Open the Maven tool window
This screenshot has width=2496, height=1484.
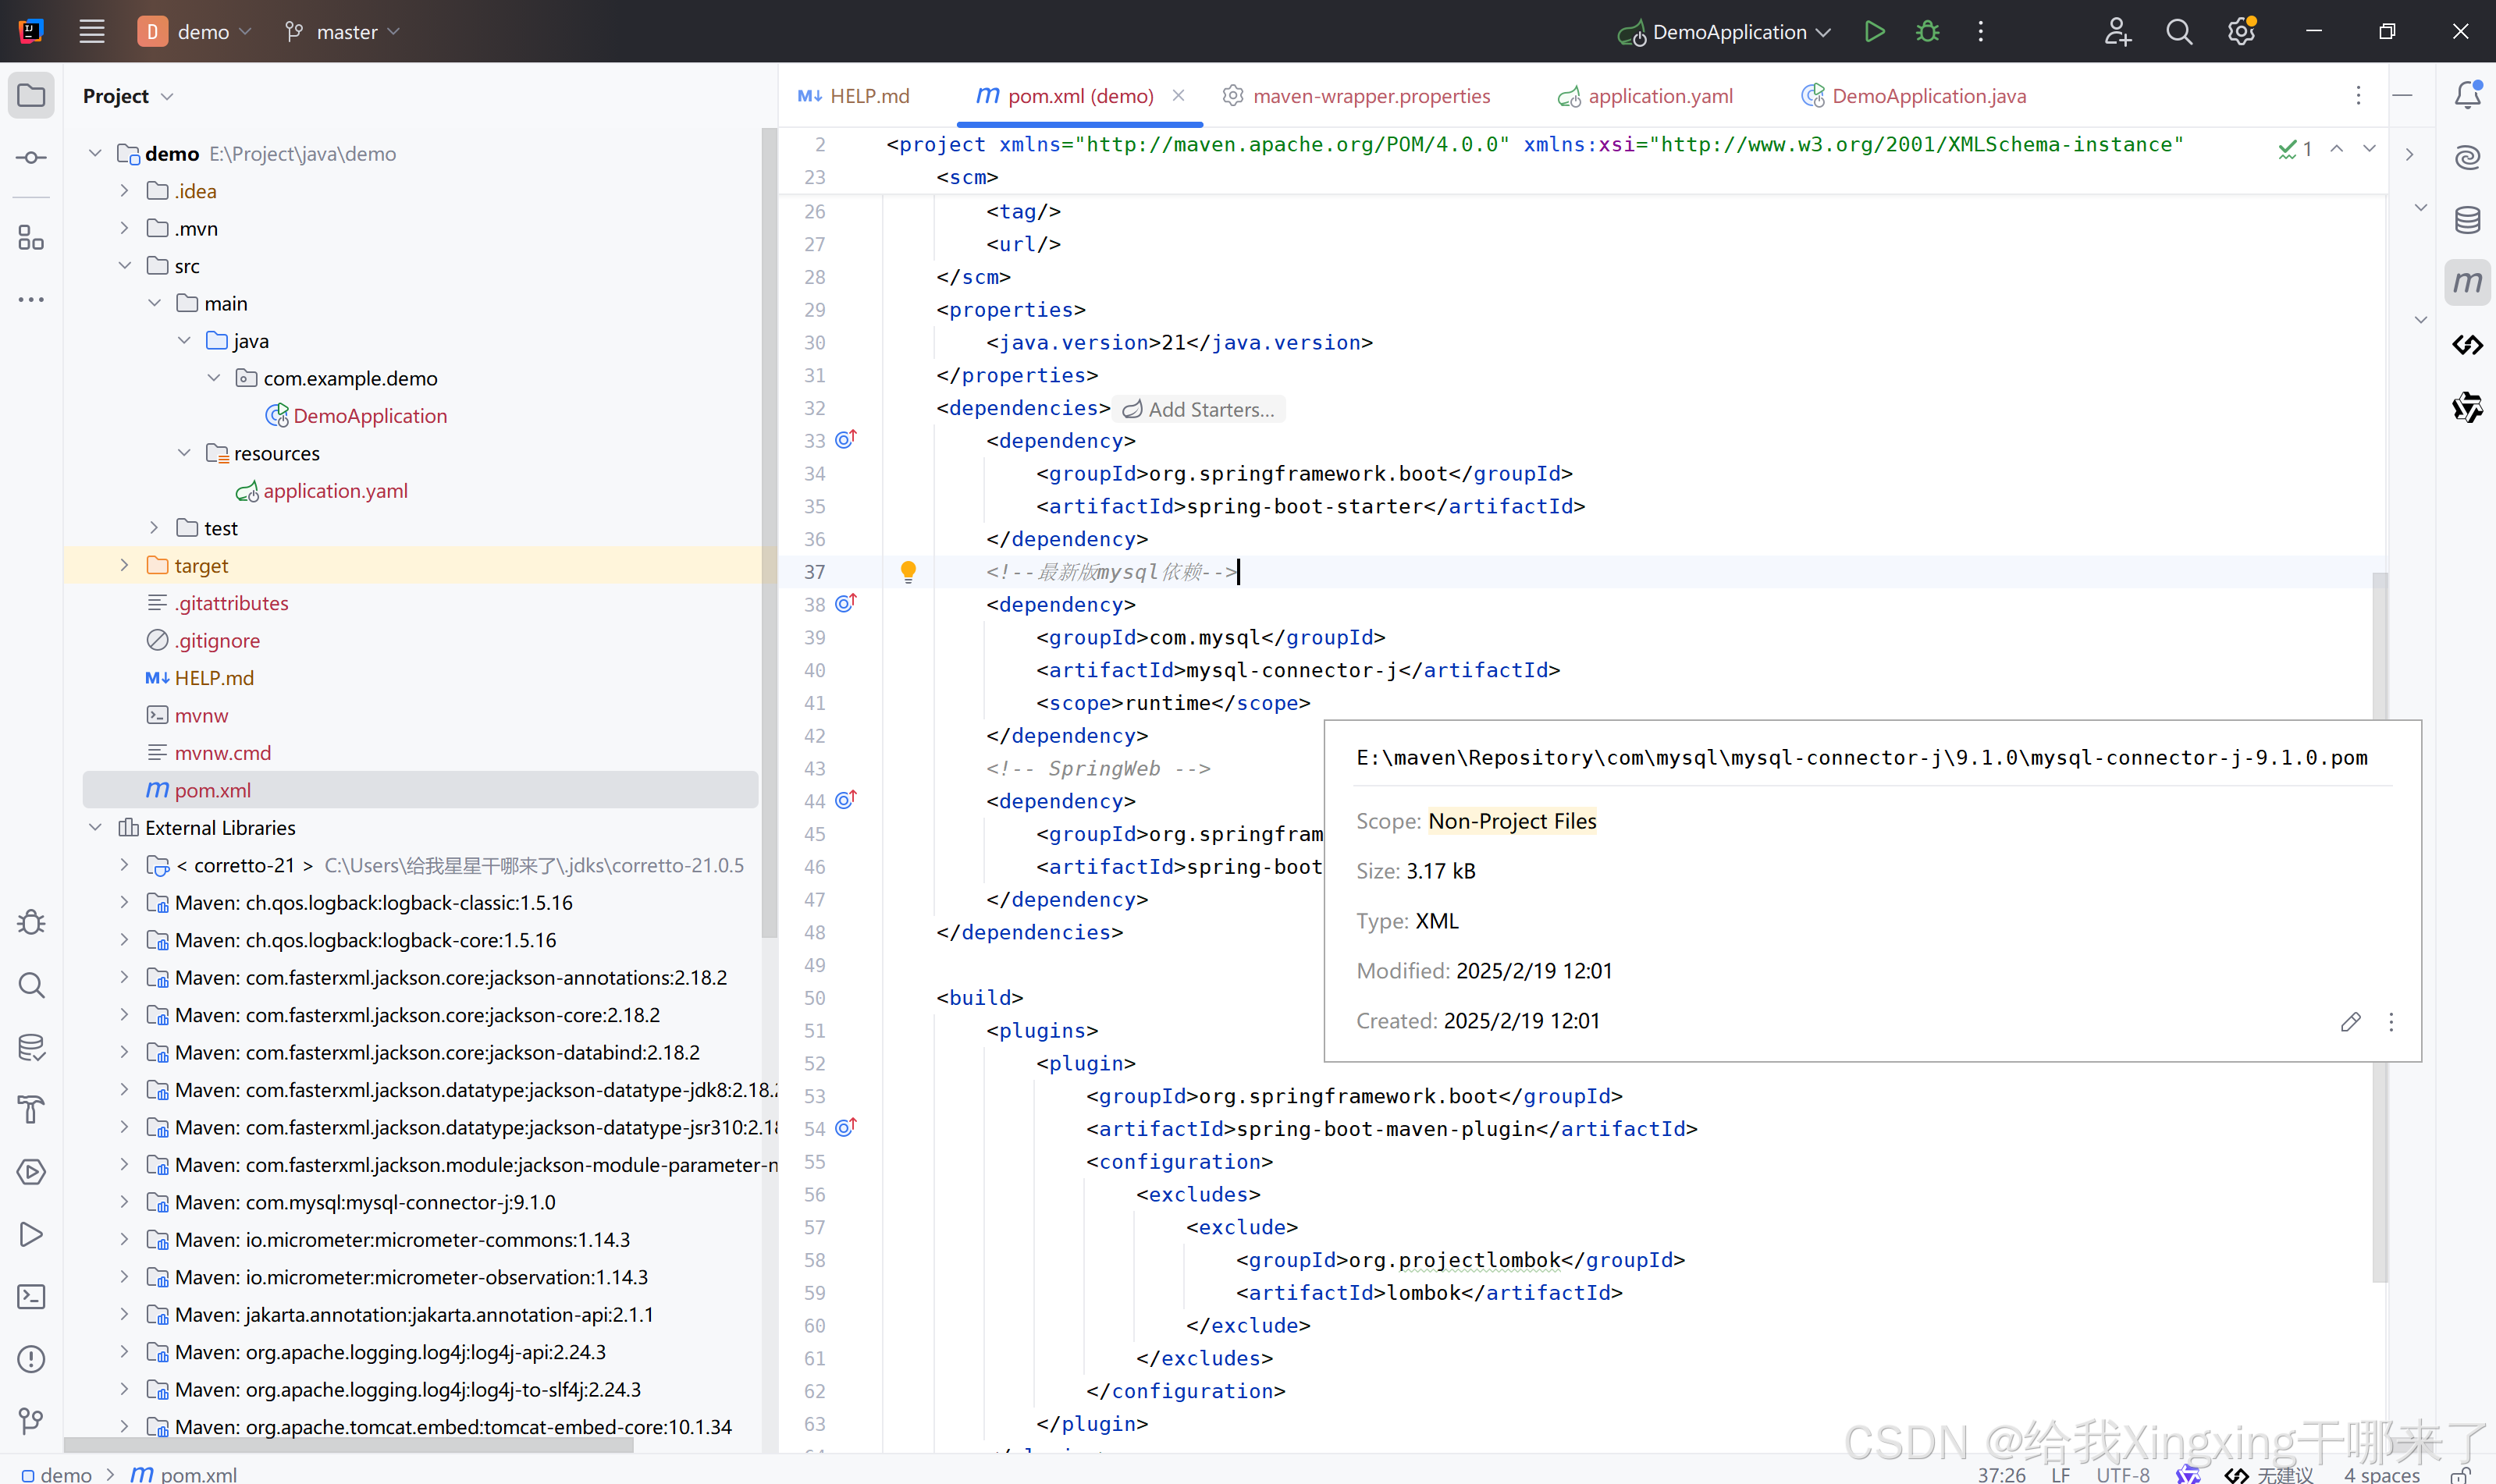pyautogui.click(x=2467, y=283)
